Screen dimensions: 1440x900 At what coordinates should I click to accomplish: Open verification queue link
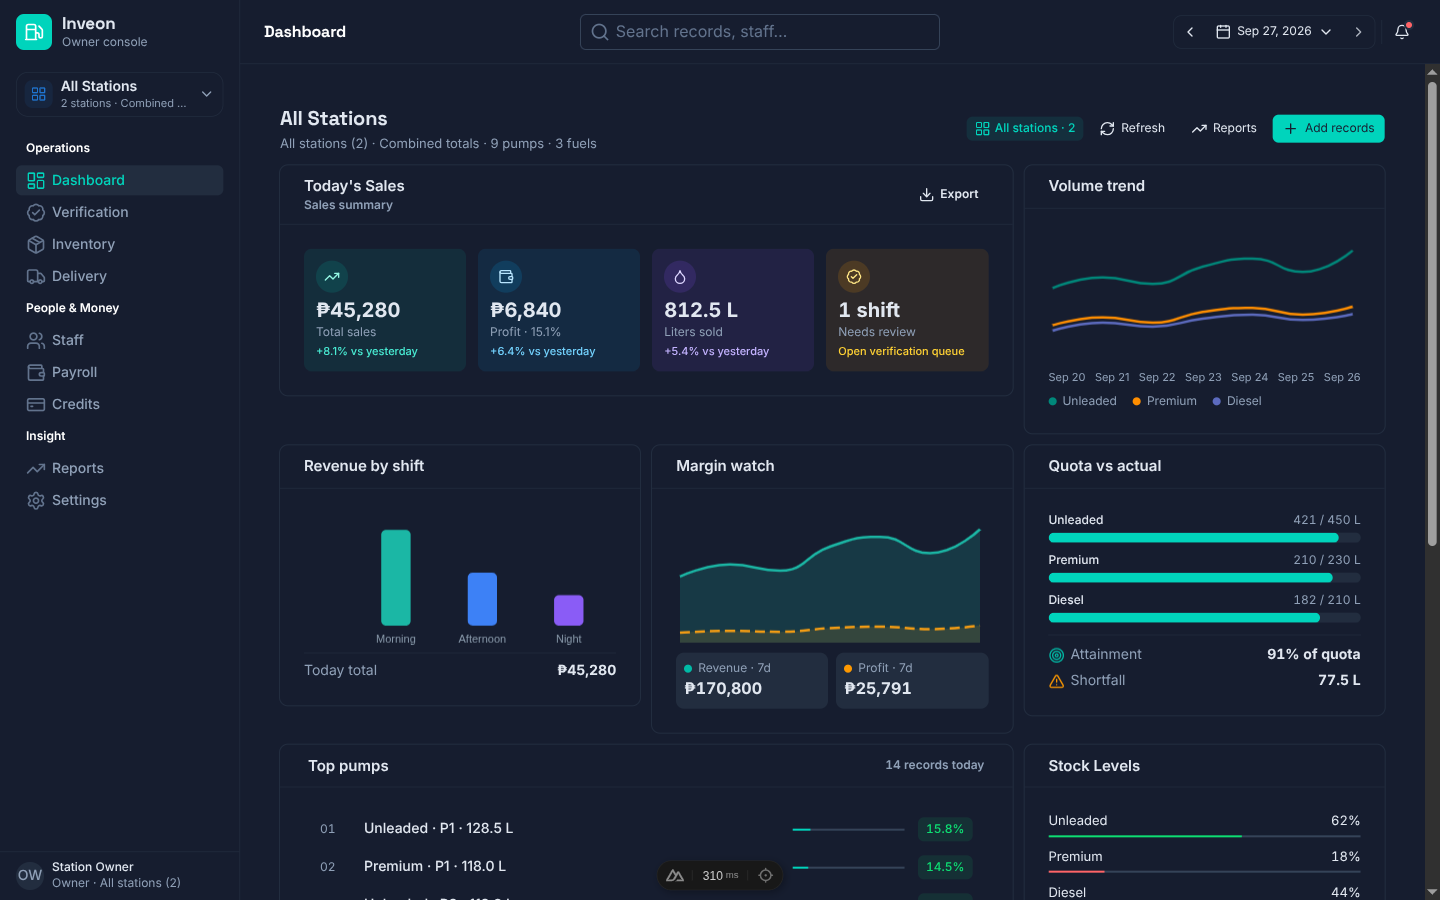tap(901, 351)
